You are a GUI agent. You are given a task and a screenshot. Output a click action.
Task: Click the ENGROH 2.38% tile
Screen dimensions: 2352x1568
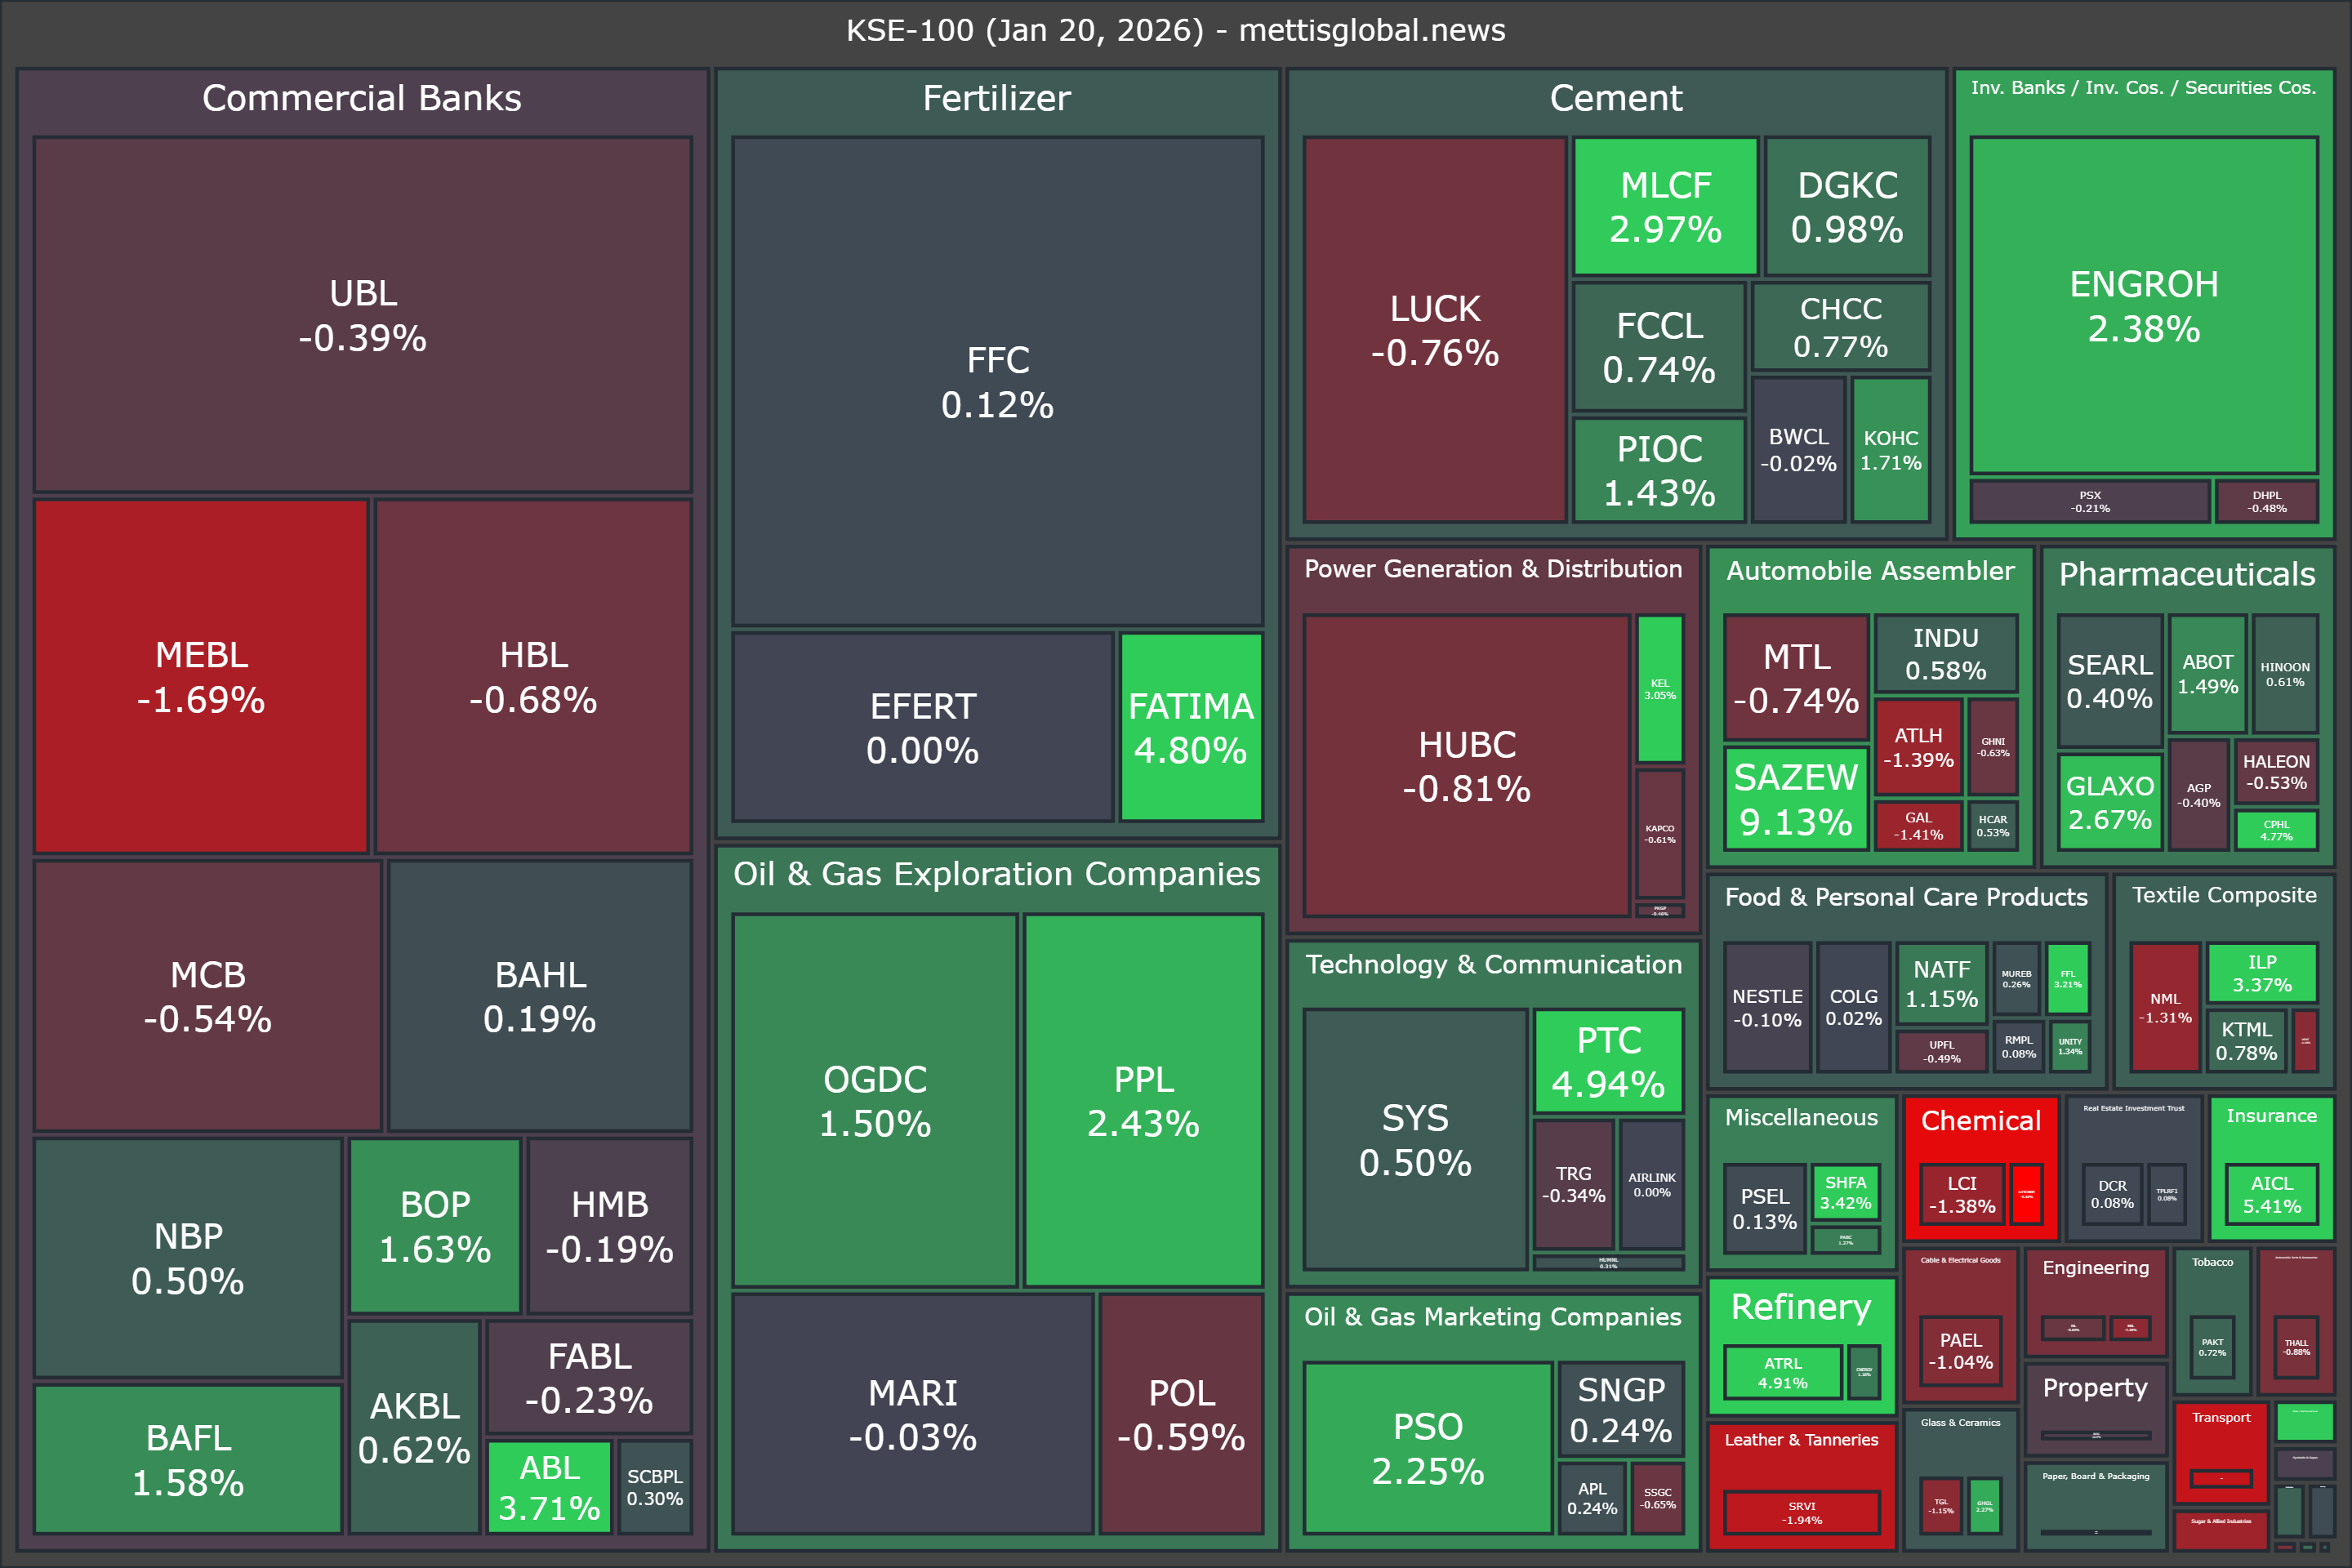pos(2143,306)
